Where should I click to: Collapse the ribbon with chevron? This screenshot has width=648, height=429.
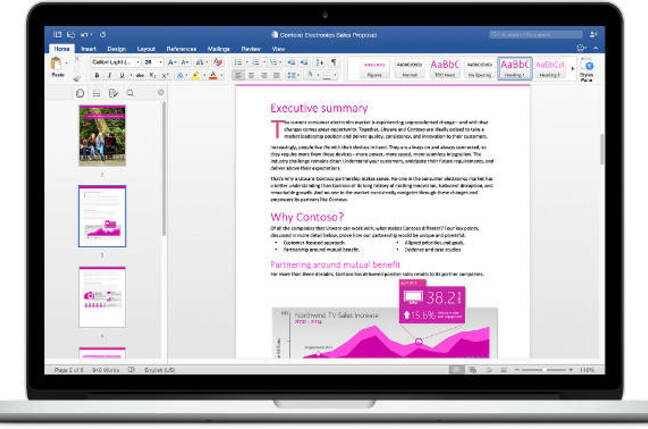click(x=596, y=48)
